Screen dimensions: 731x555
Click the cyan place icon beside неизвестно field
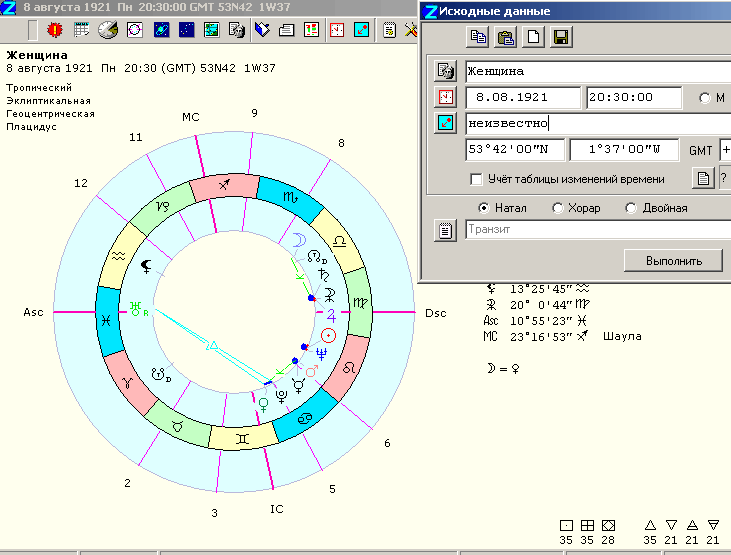pos(446,123)
